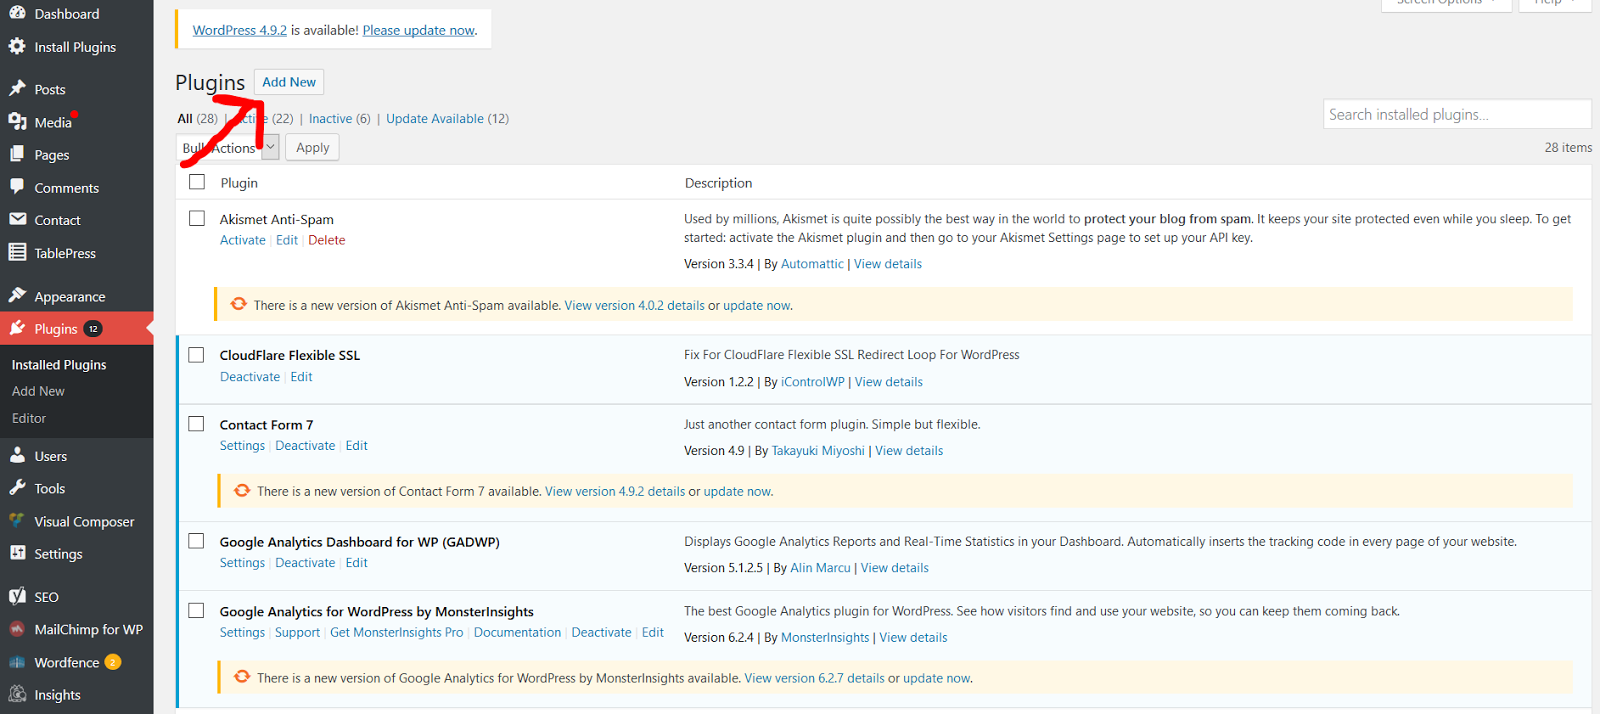The image size is (1600, 714).
Task: Click the Appearance paintbrush icon
Action: [x=17, y=295]
